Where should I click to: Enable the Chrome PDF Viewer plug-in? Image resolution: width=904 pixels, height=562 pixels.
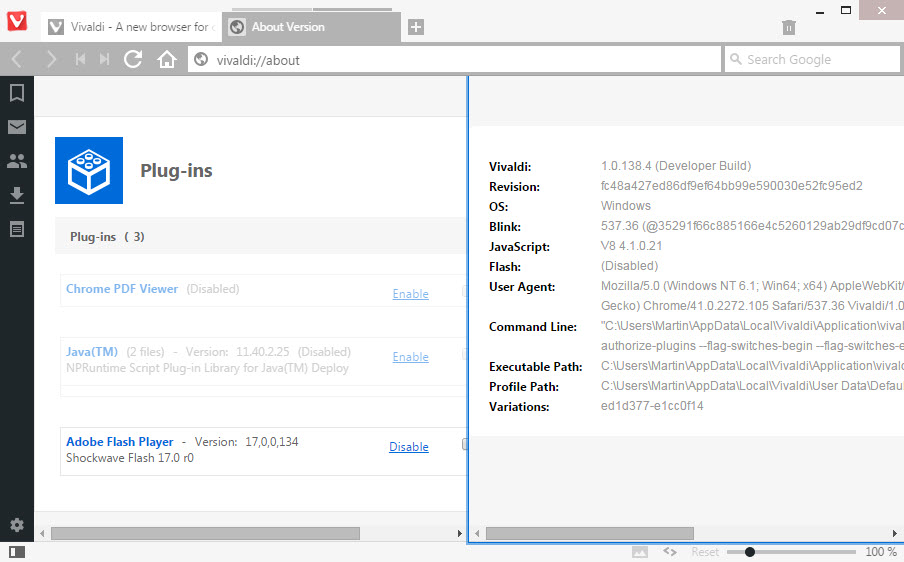[410, 294]
